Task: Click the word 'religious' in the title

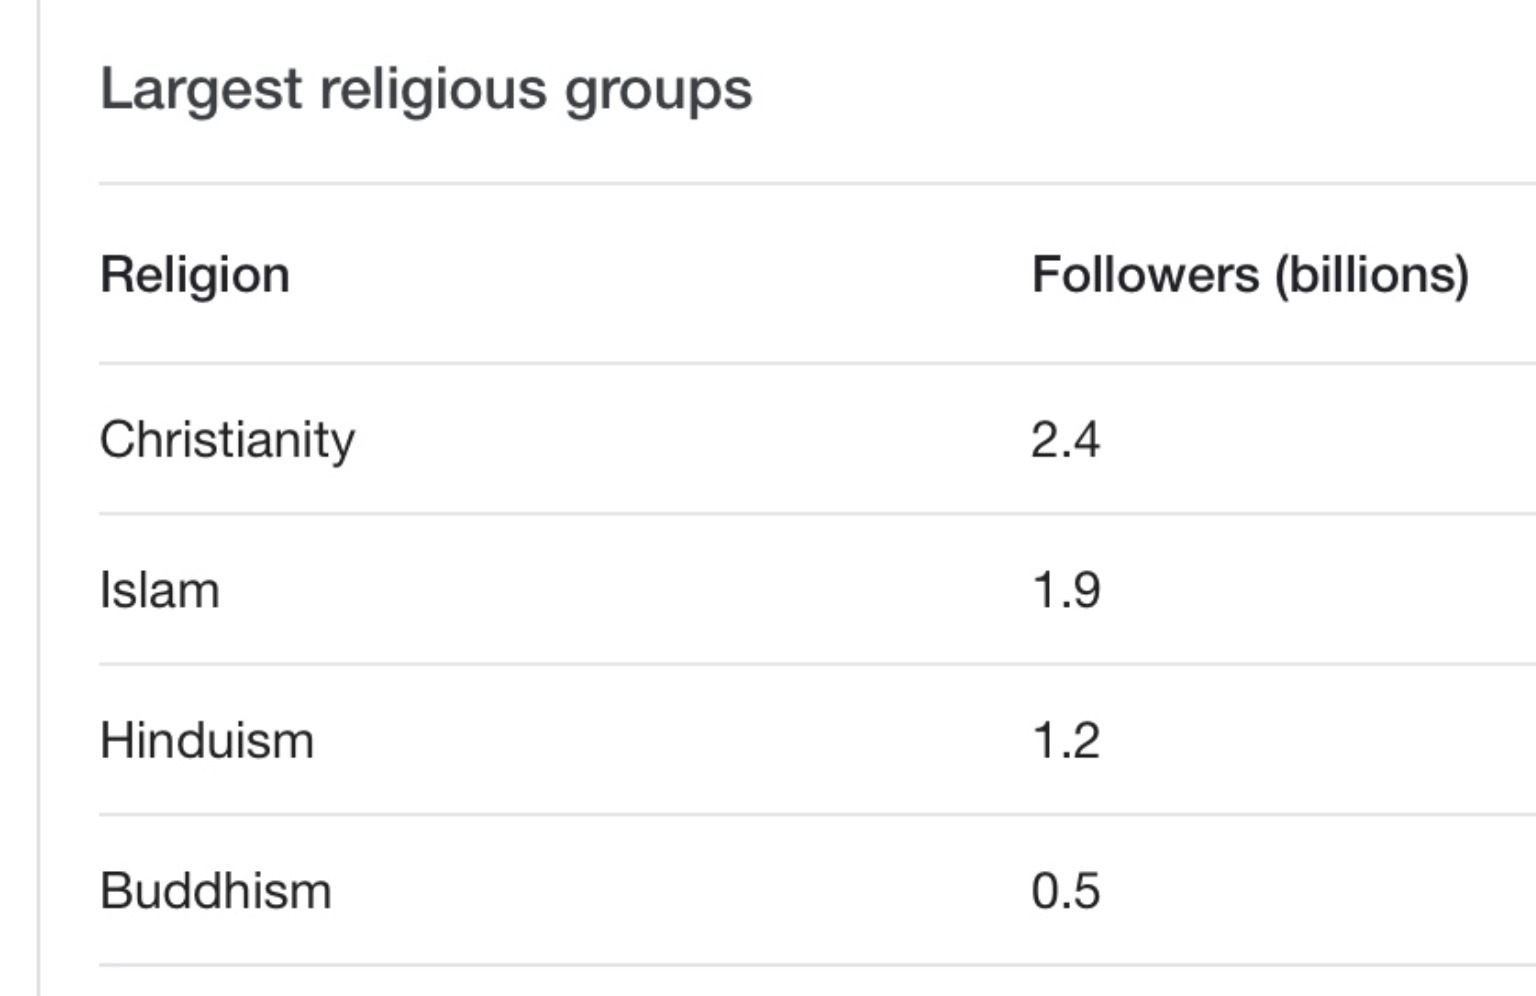Action: [433, 91]
